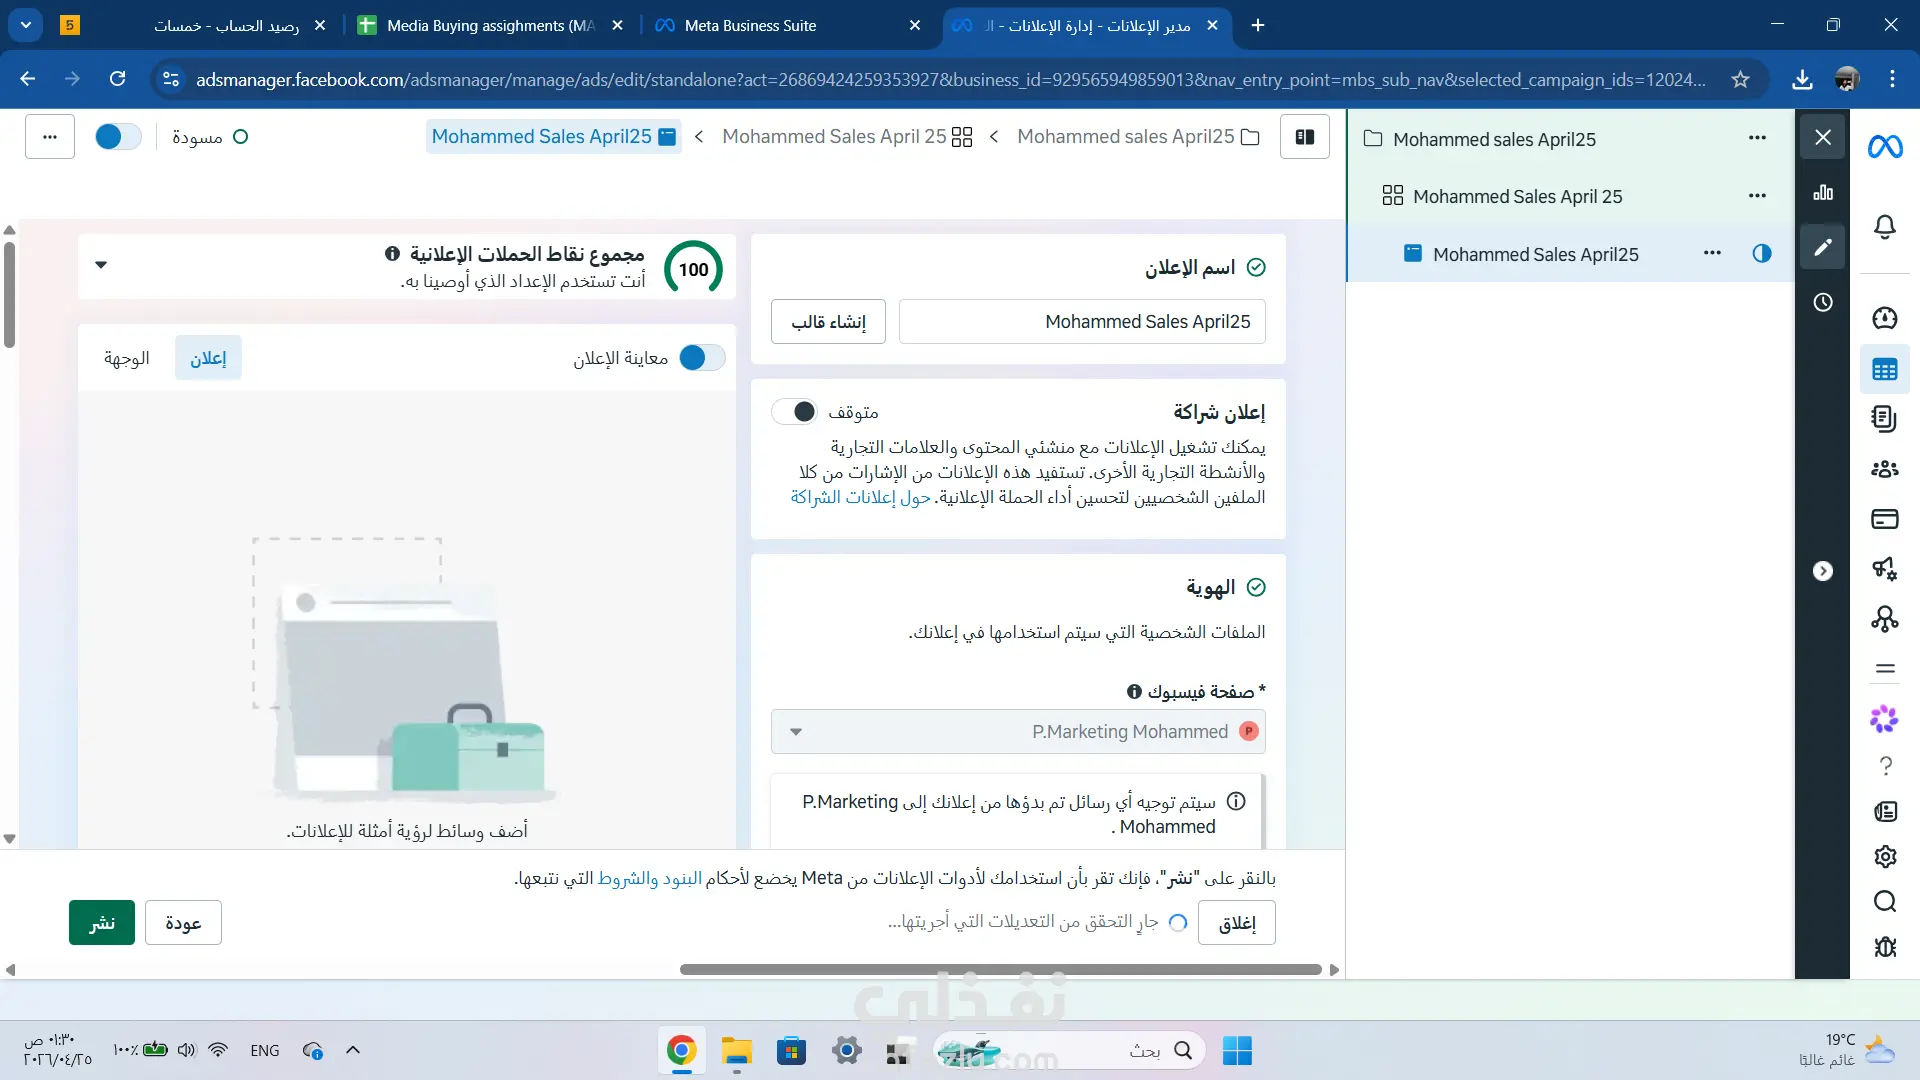Image resolution: width=1920 pixels, height=1080 pixels.
Task: Open the All tools hamburger icon
Action: tap(1885, 669)
